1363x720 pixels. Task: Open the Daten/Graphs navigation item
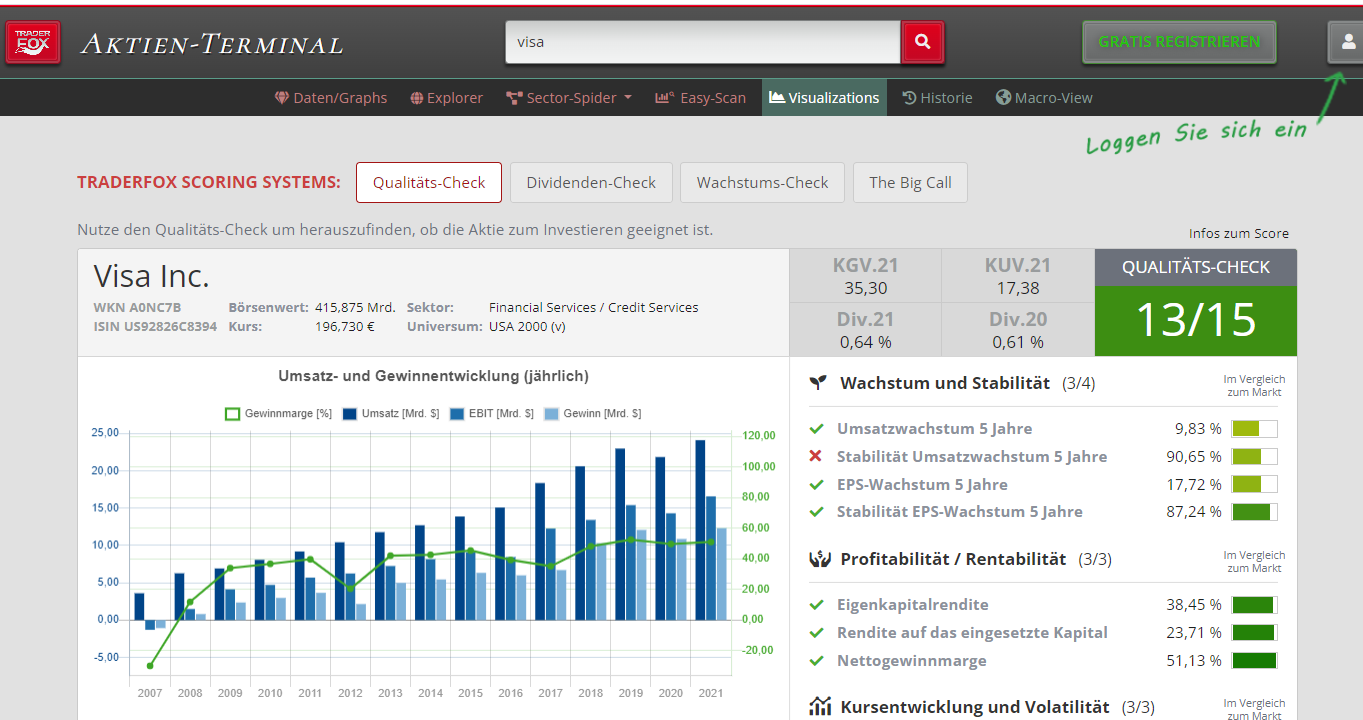point(331,98)
